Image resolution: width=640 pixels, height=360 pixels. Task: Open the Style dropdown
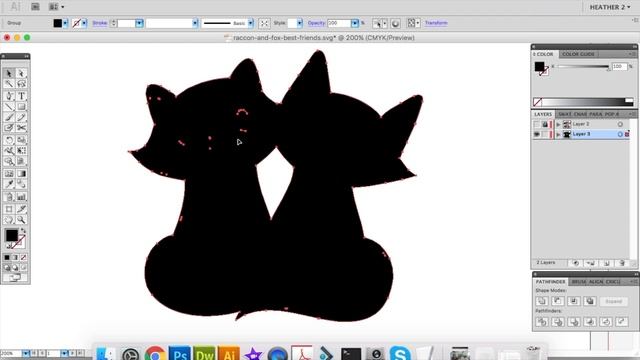point(300,23)
